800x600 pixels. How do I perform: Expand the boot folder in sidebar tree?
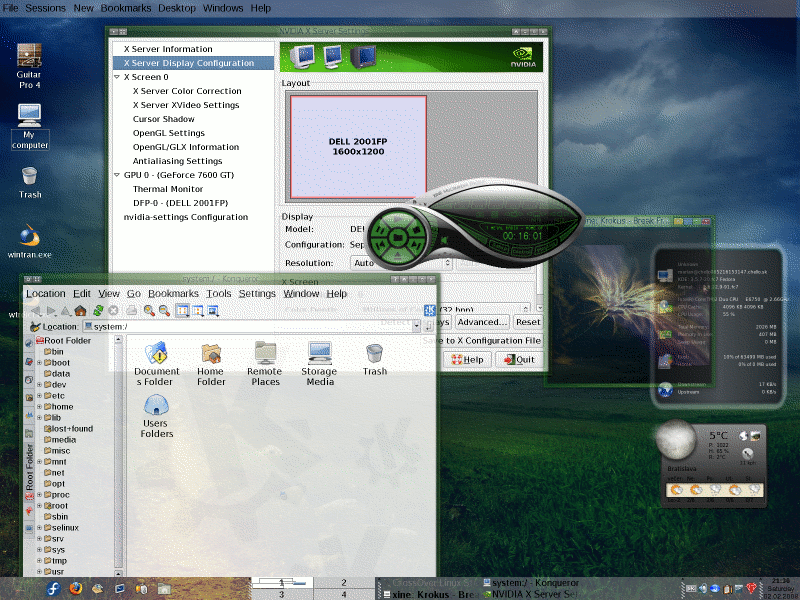click(x=39, y=363)
